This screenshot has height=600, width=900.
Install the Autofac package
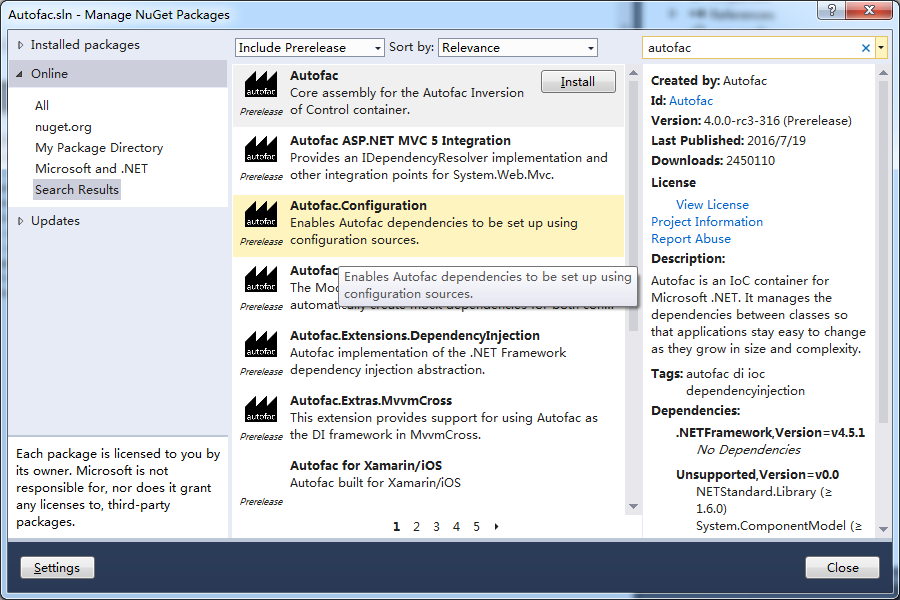click(x=578, y=82)
